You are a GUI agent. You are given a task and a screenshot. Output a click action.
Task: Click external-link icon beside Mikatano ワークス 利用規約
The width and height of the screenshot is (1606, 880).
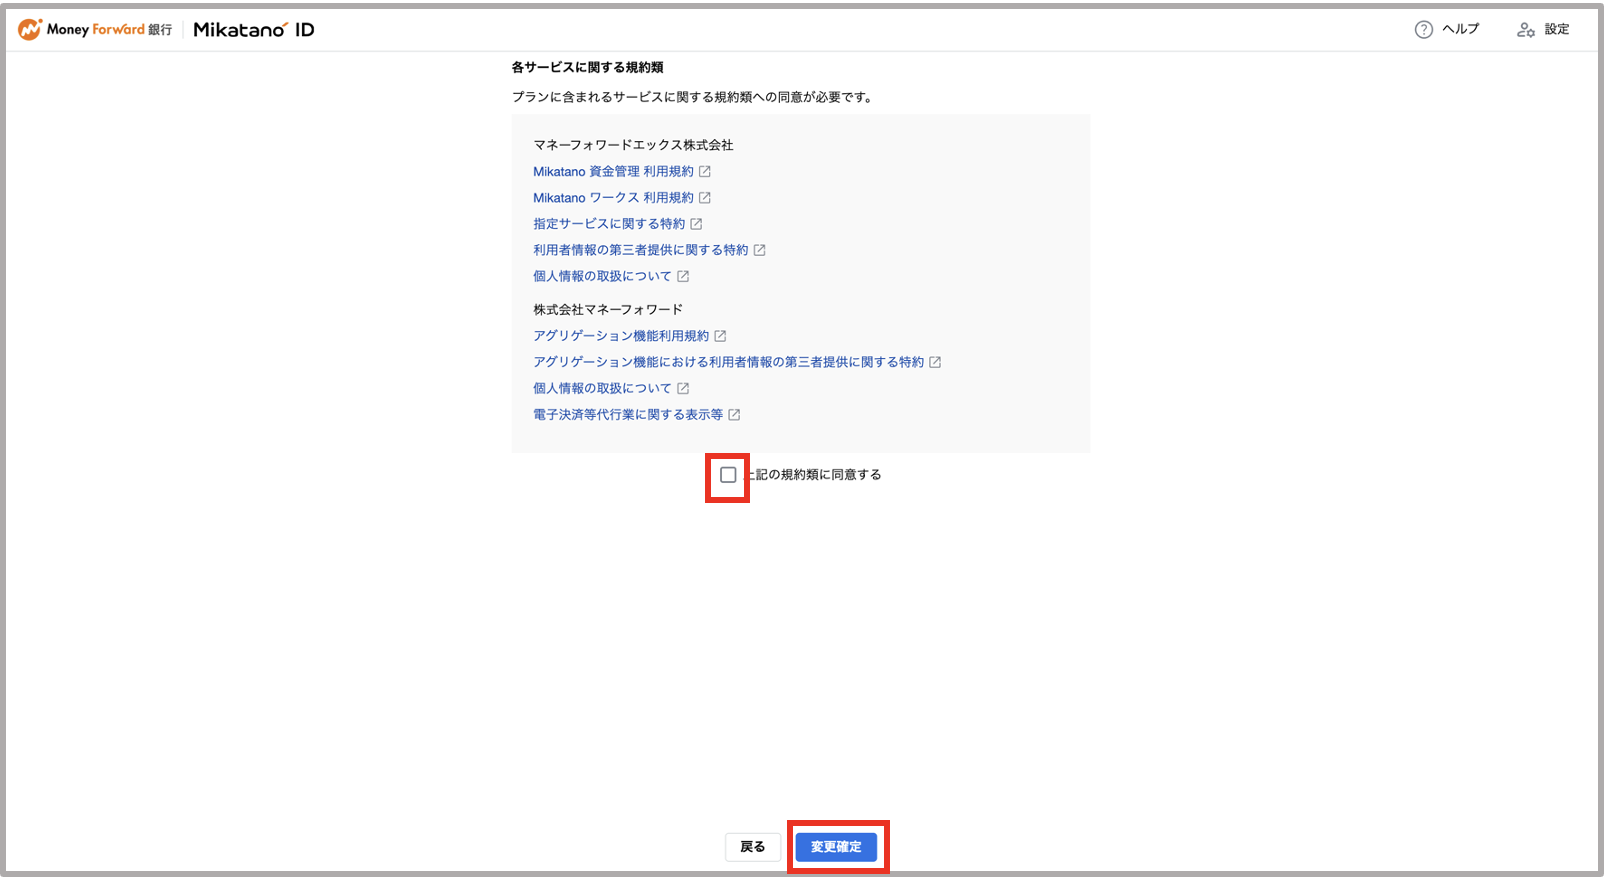tap(705, 198)
